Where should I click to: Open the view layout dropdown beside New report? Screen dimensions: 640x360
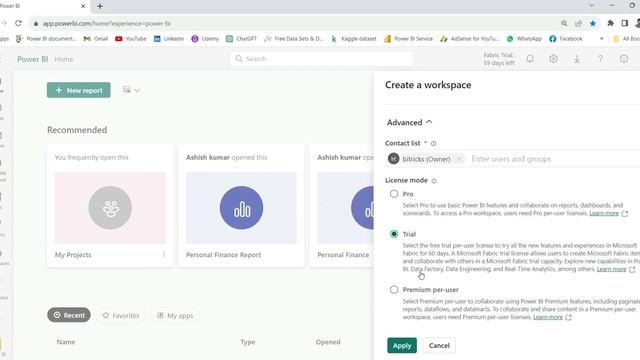point(131,90)
